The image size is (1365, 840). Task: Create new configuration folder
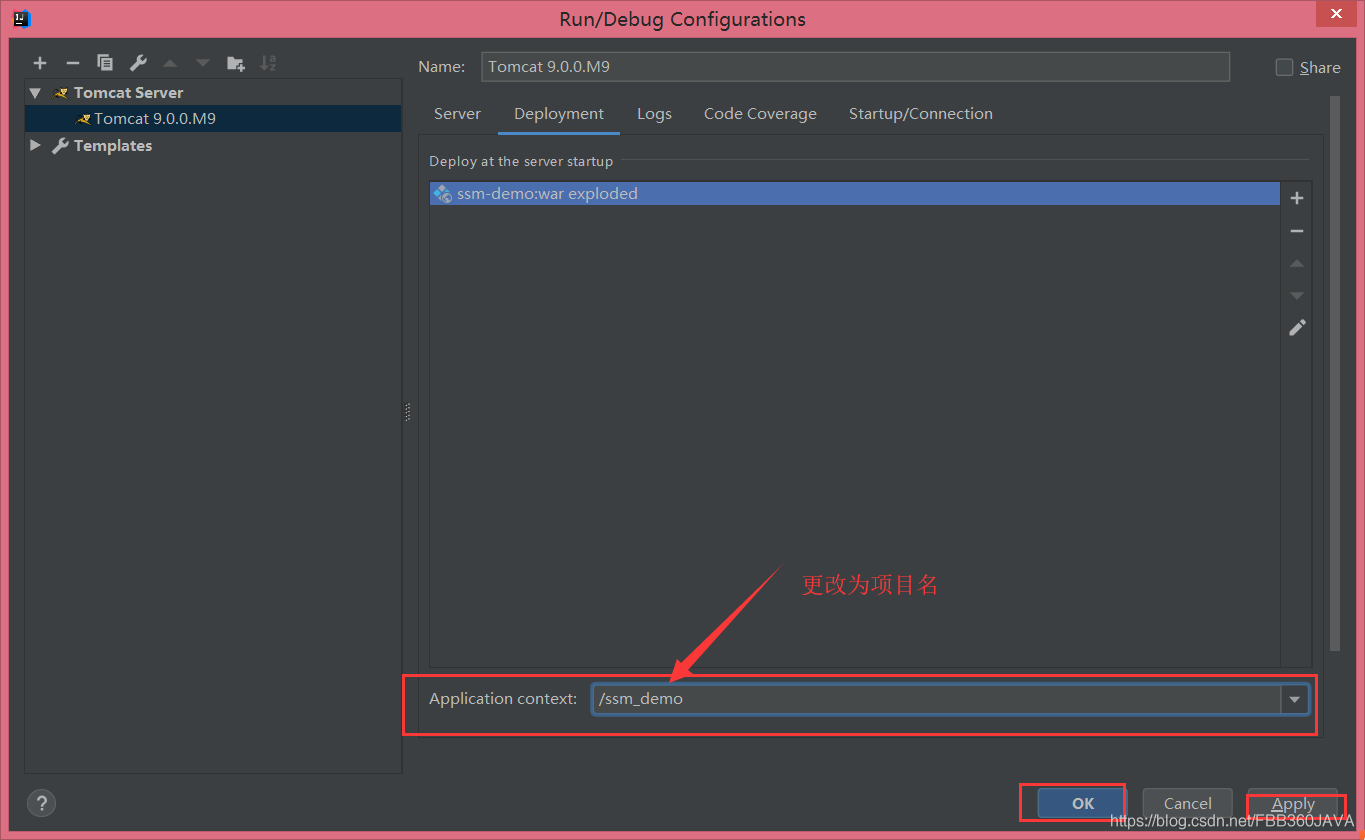pyautogui.click(x=236, y=63)
